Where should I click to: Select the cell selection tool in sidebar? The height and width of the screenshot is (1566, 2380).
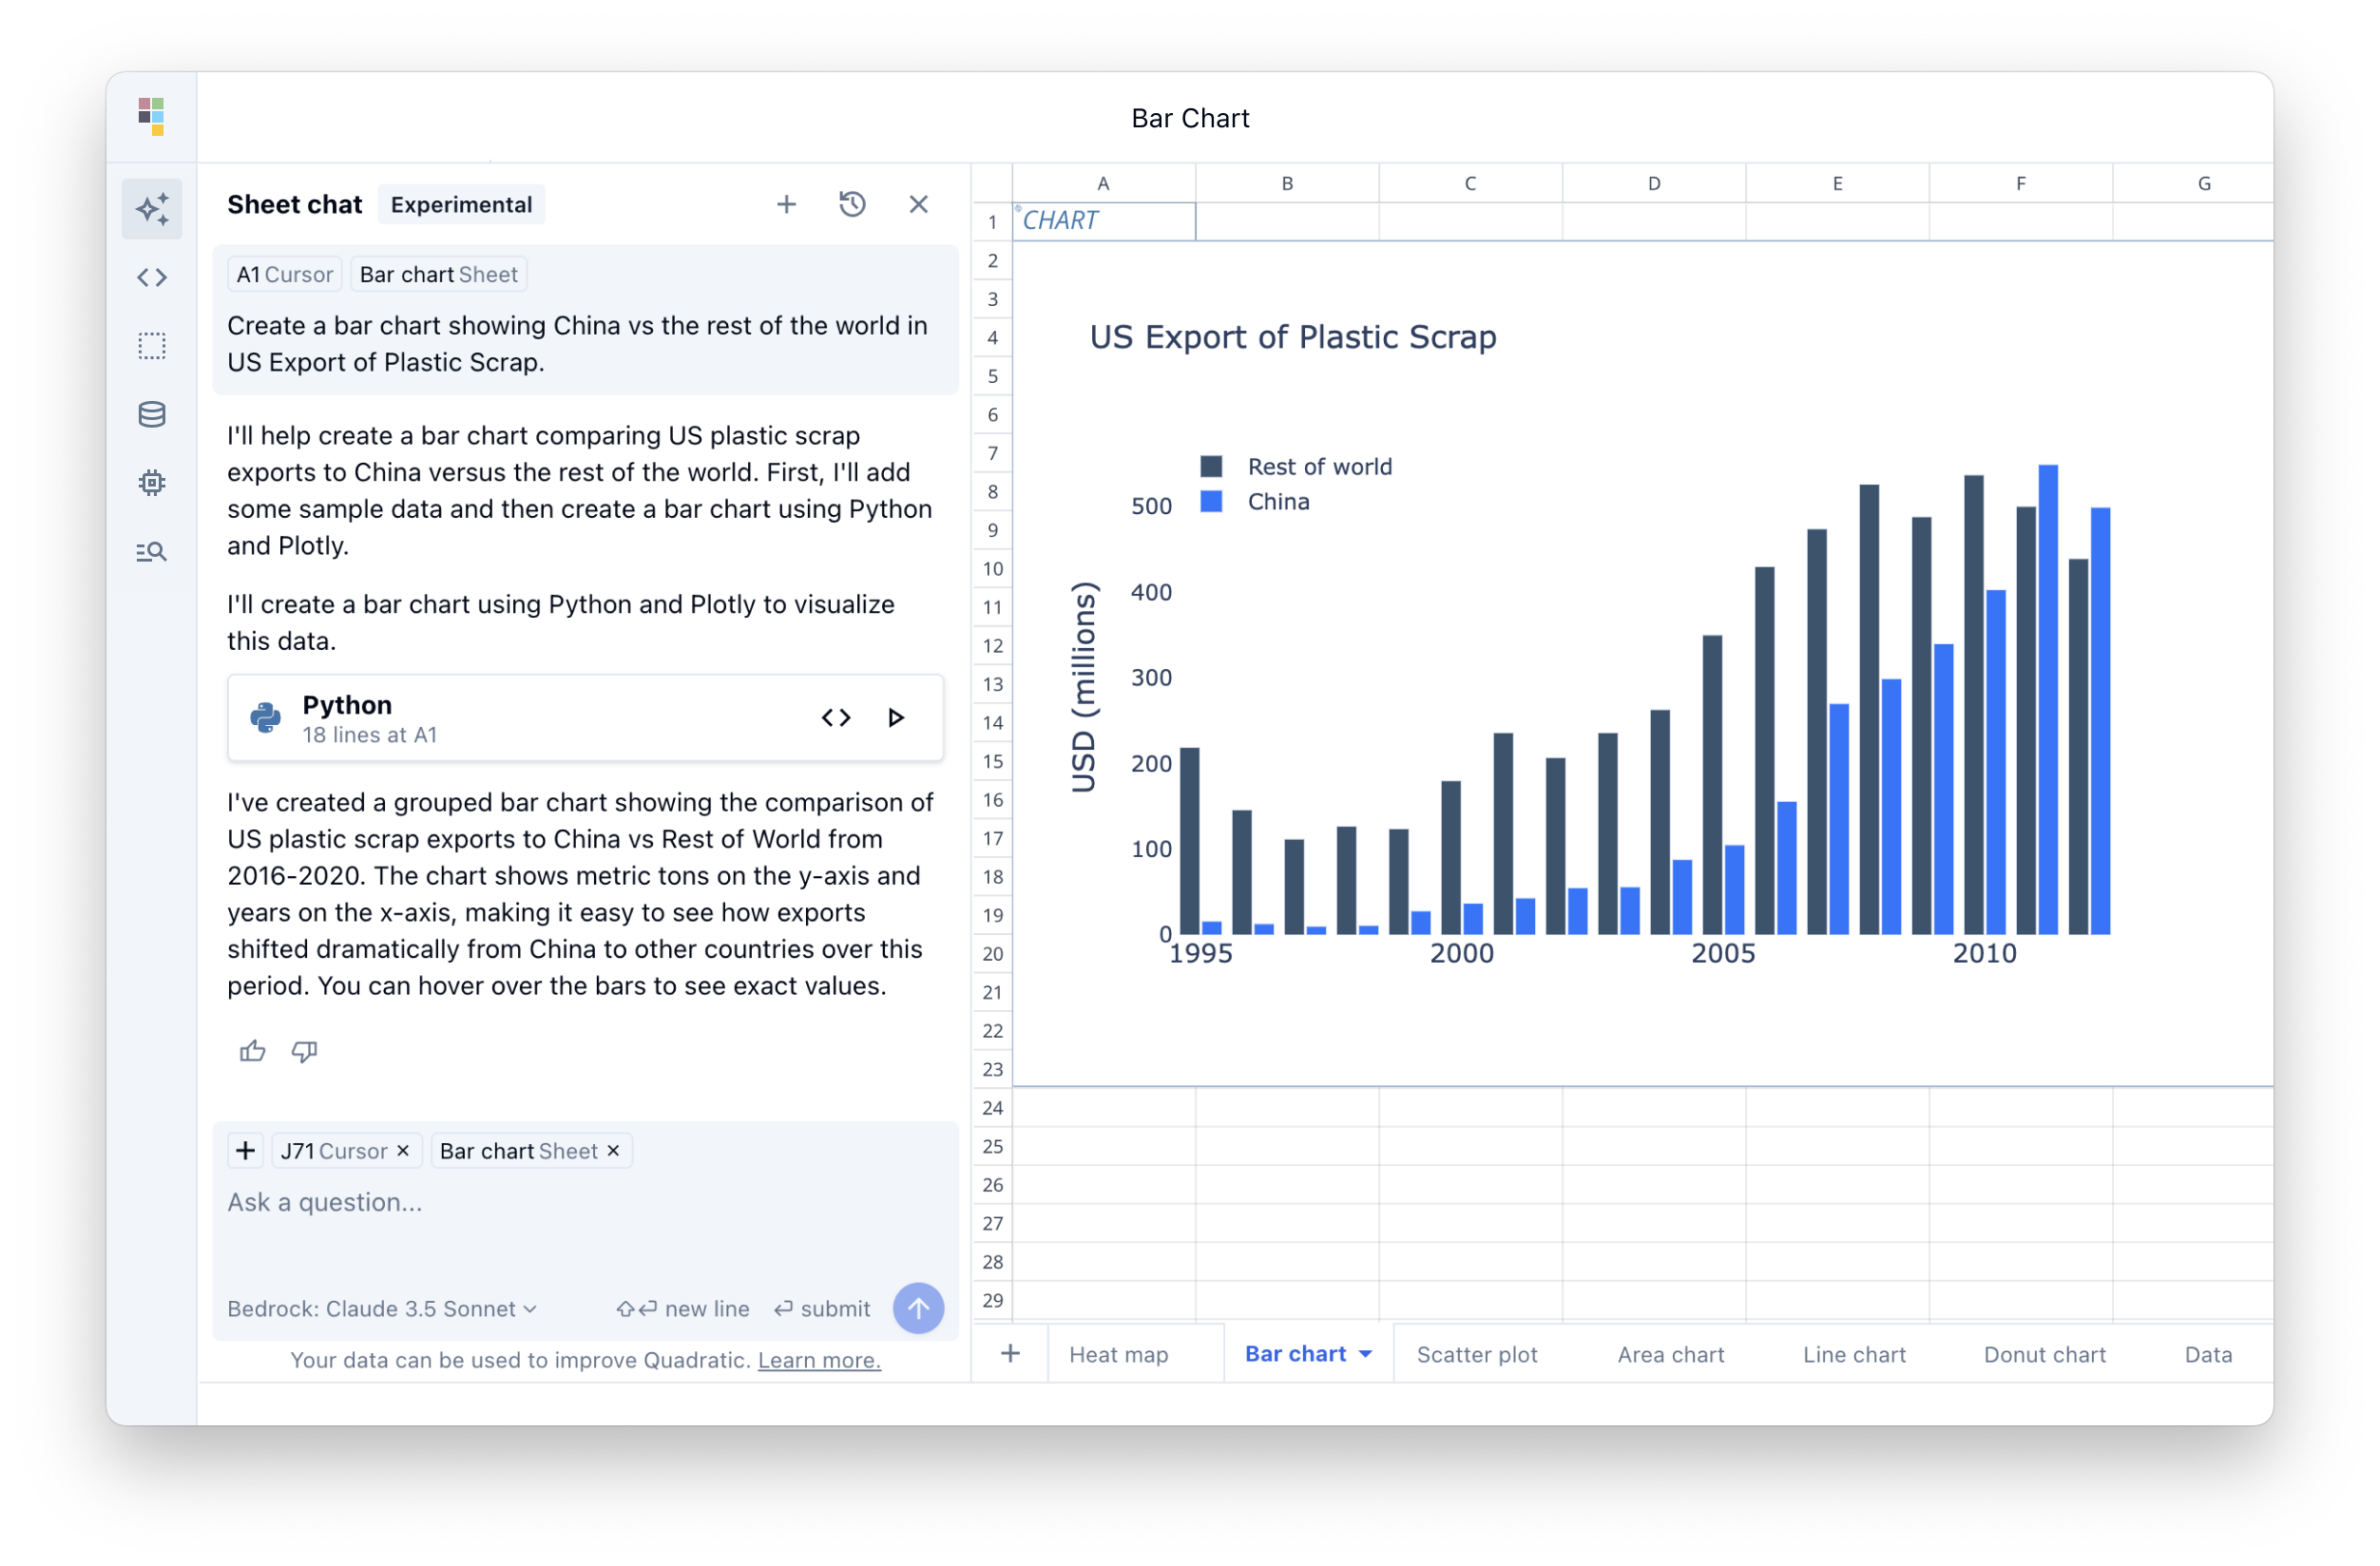click(152, 345)
